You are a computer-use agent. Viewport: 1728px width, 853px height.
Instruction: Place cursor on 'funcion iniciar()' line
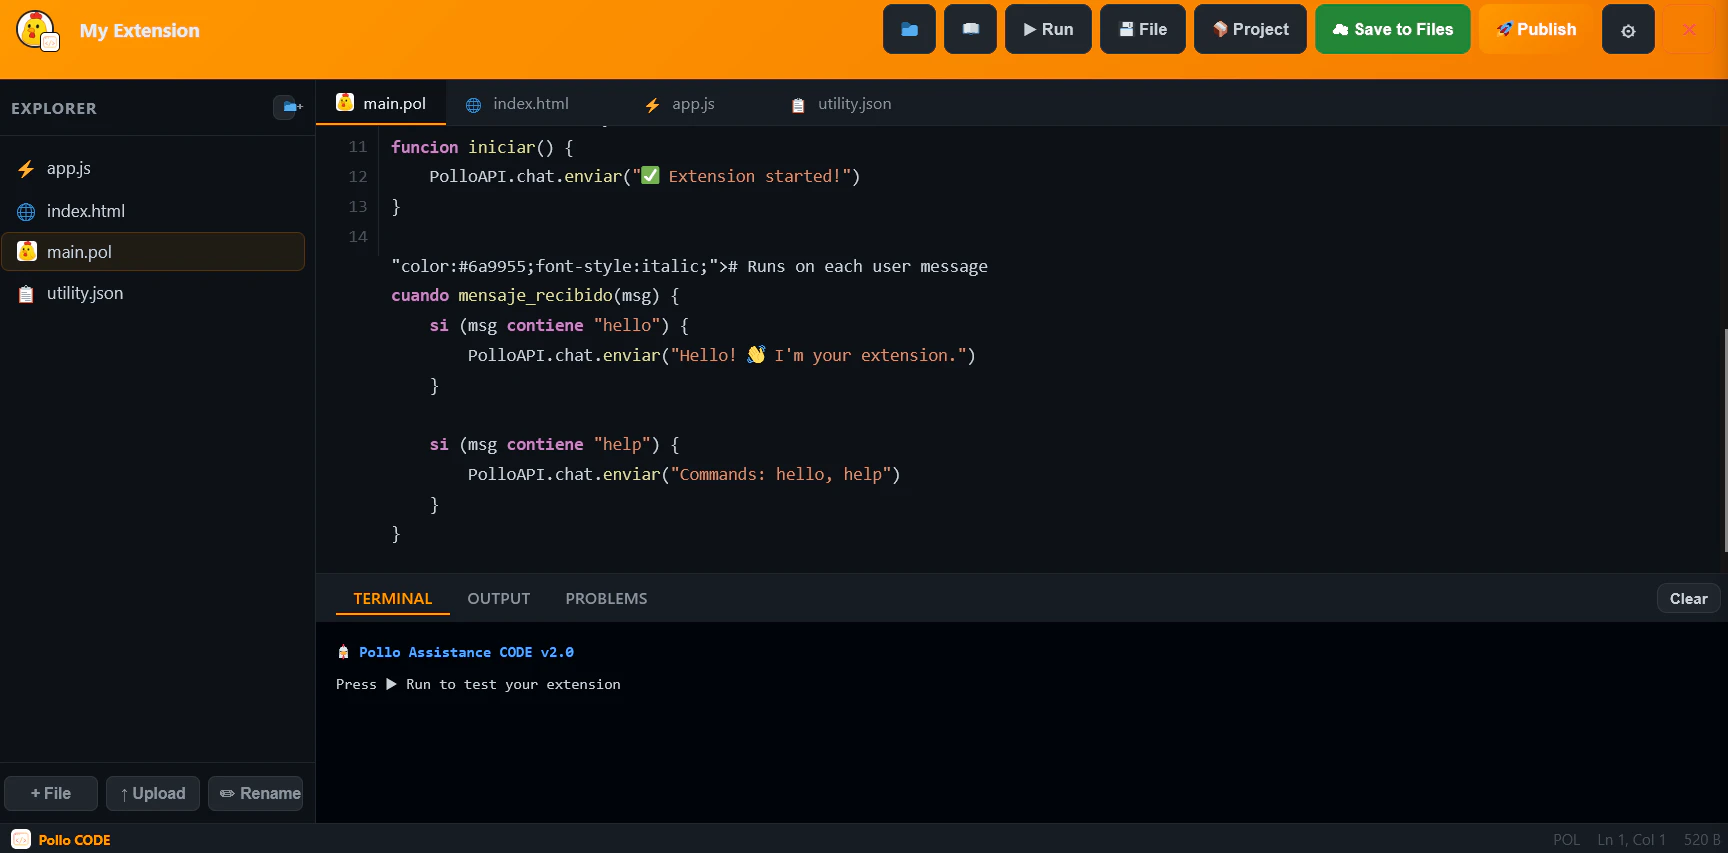(482, 147)
